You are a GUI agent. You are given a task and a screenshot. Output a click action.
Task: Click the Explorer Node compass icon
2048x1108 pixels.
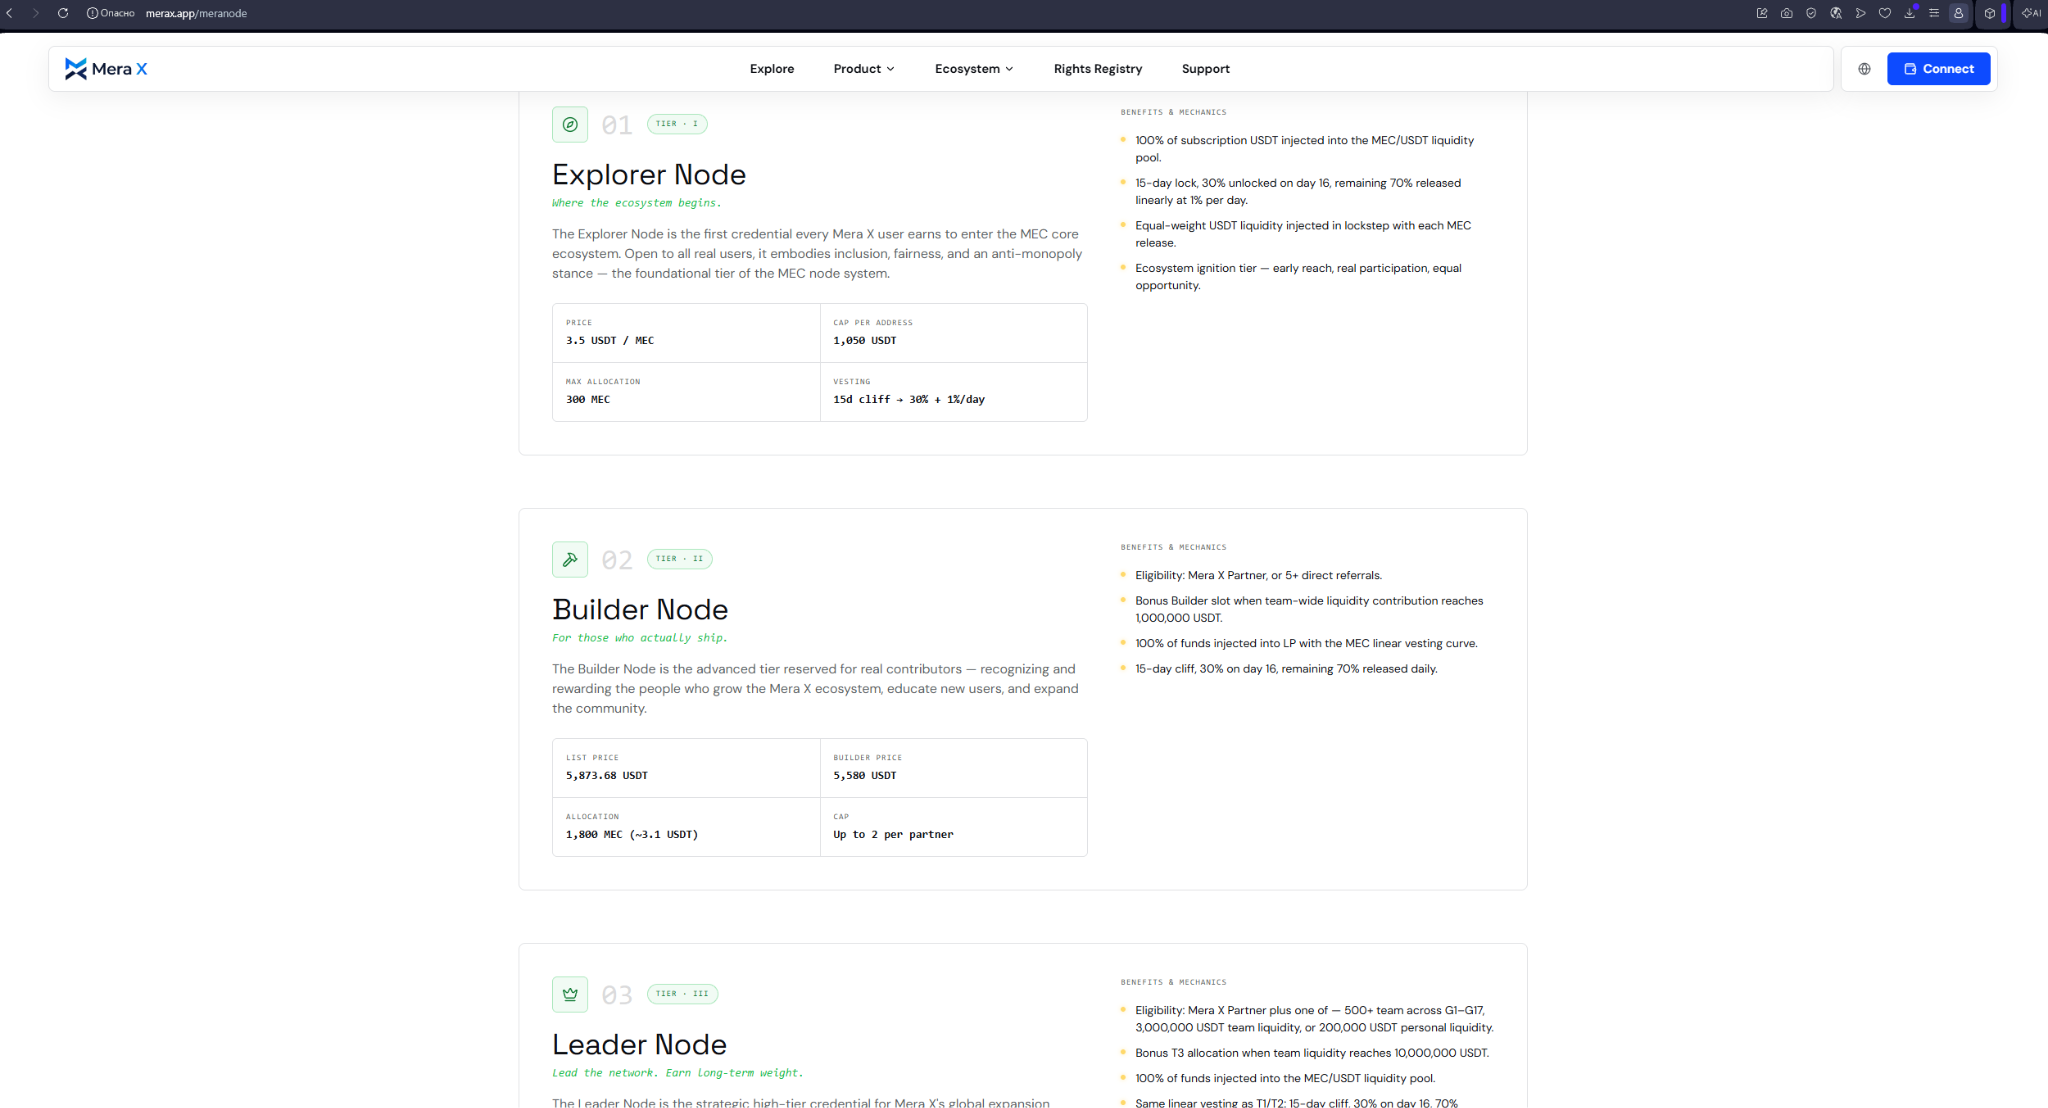pos(570,125)
